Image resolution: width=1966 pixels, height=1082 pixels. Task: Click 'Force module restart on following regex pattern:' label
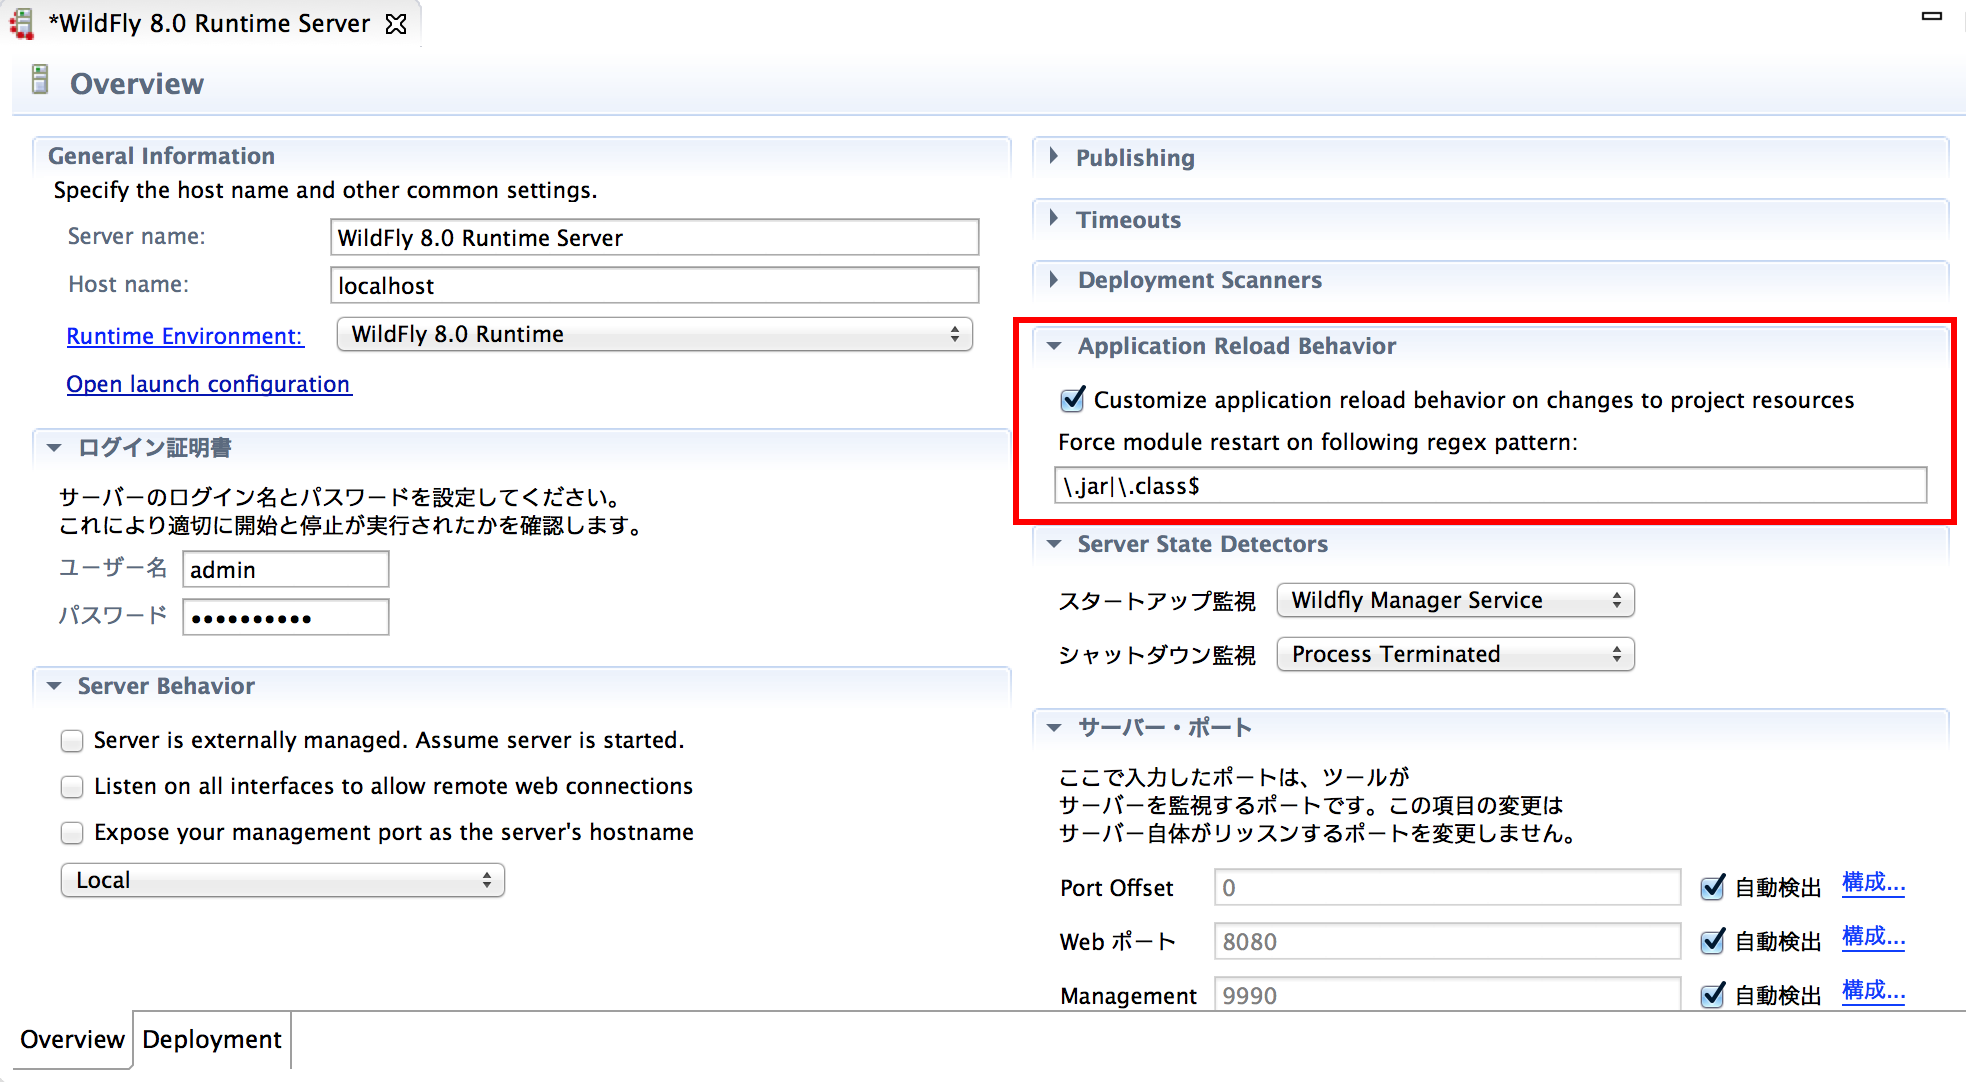(x=1318, y=442)
